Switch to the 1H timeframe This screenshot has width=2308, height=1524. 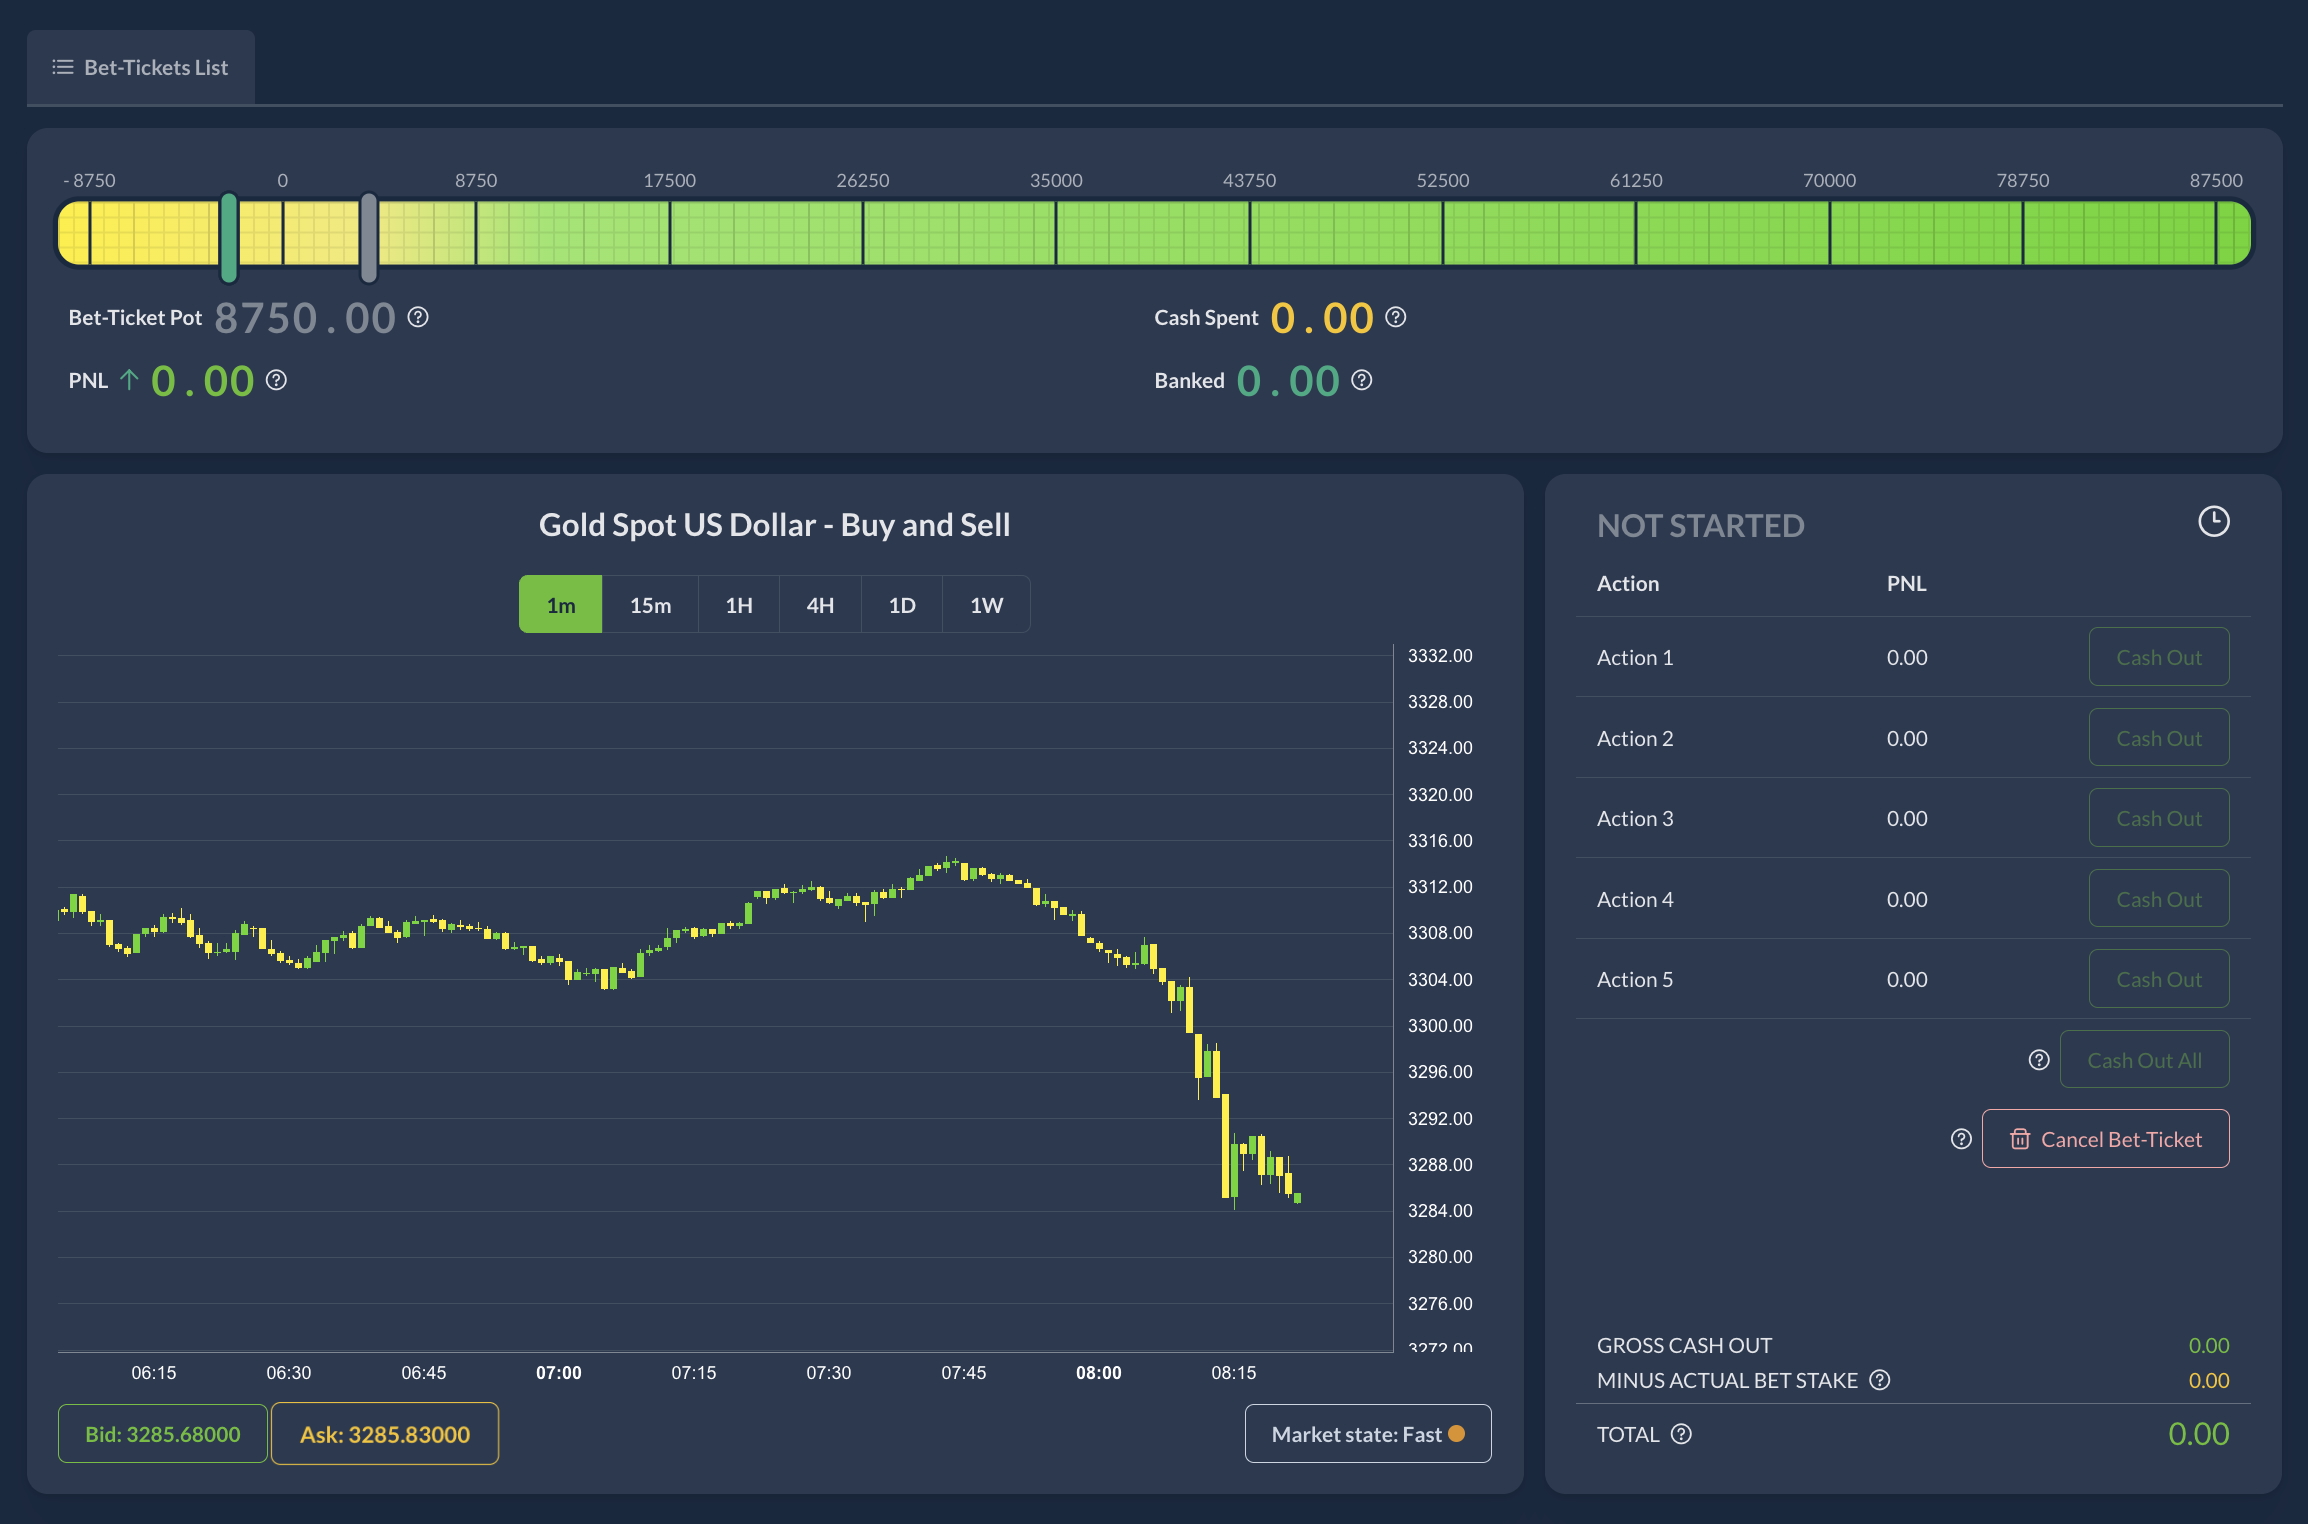739,605
